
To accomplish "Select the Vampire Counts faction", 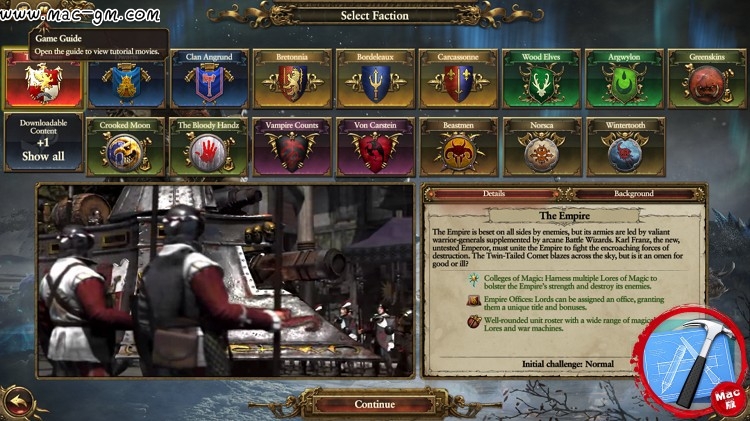I will pyautogui.click(x=292, y=147).
